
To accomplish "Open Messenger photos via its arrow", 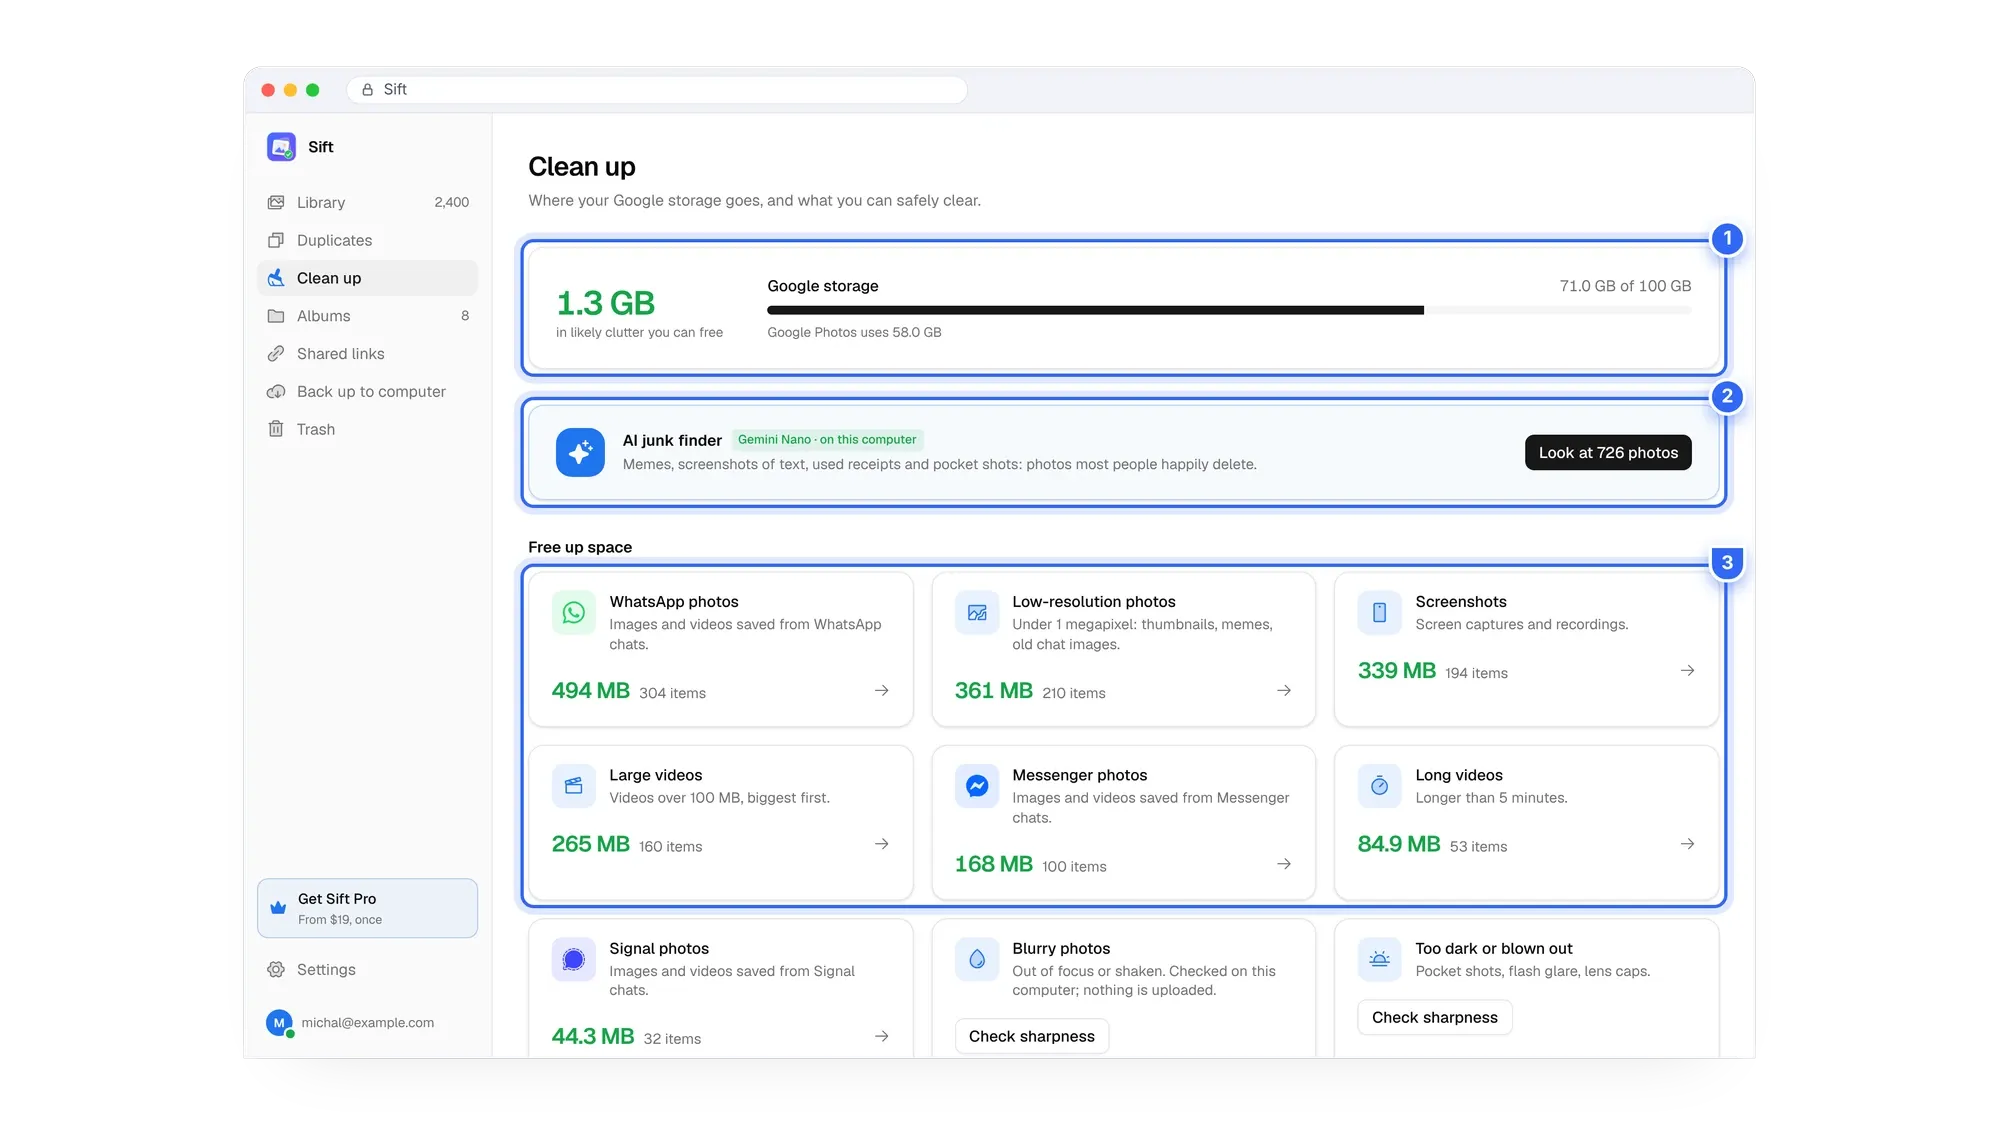I will pos(1284,864).
